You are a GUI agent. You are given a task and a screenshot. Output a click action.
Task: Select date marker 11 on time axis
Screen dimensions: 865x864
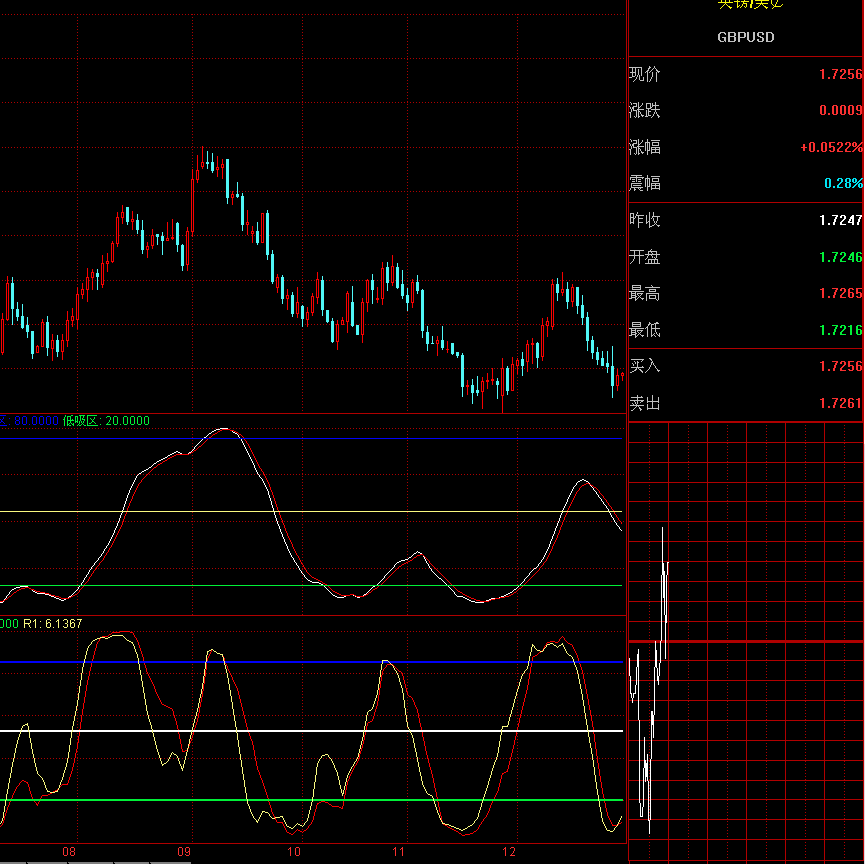(x=398, y=853)
